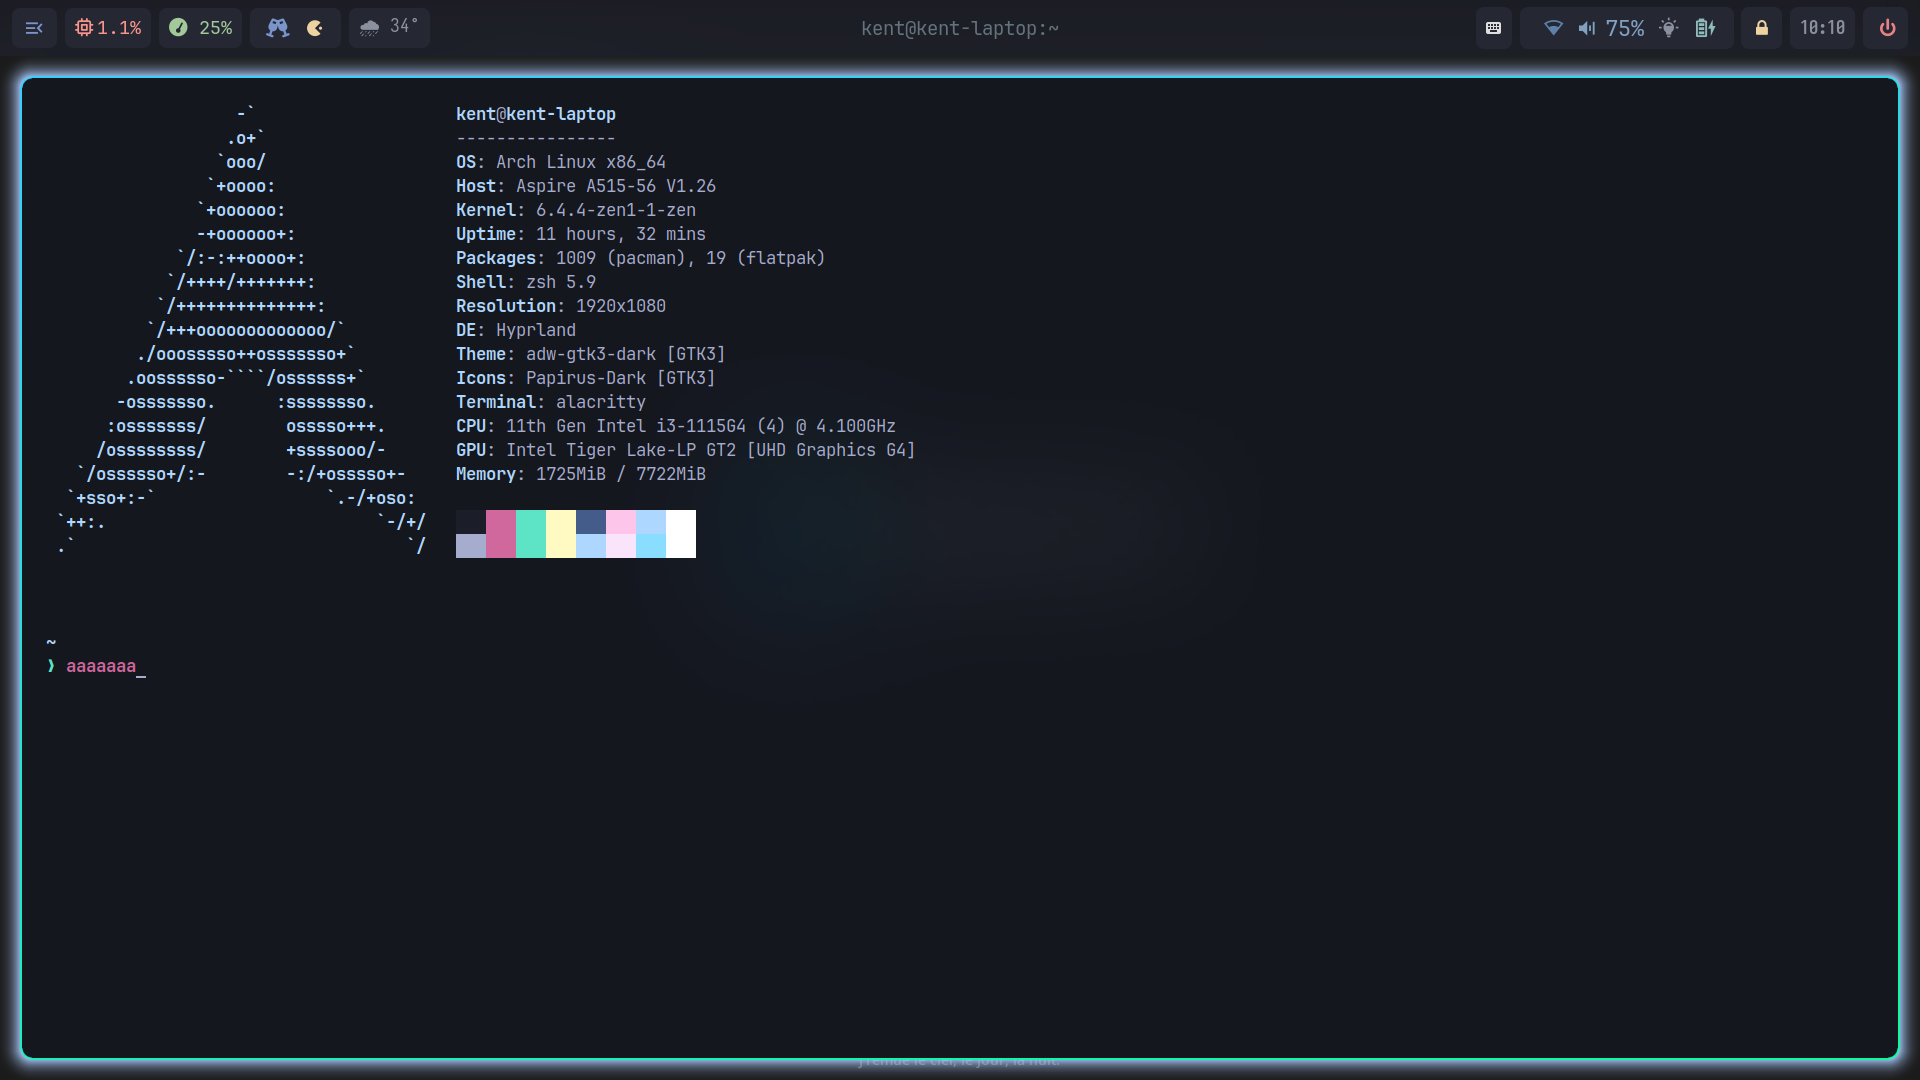The height and width of the screenshot is (1080, 1920).
Task: Click the clinking glasses icon in bar
Action: 277,28
